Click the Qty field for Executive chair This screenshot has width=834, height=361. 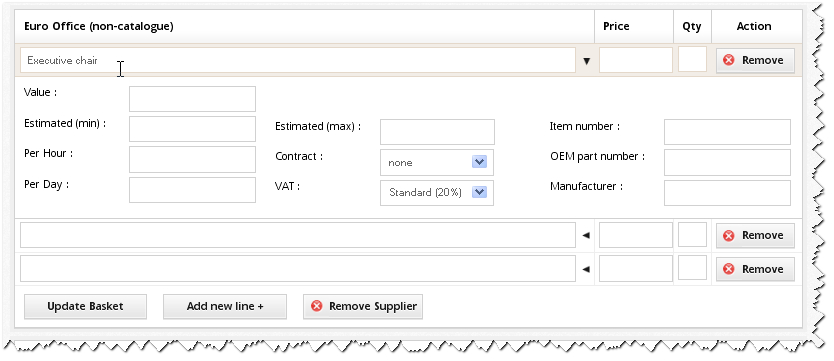692,59
